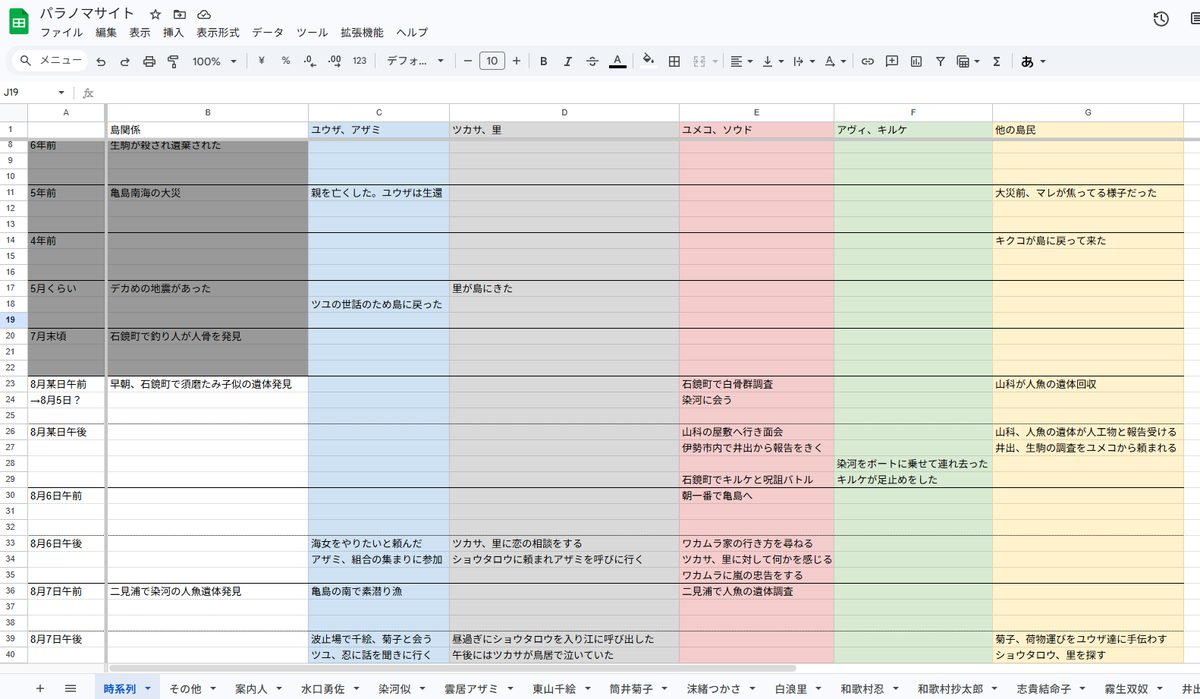Open version history clock icon
This screenshot has width=1200, height=699.
click(x=1161, y=19)
